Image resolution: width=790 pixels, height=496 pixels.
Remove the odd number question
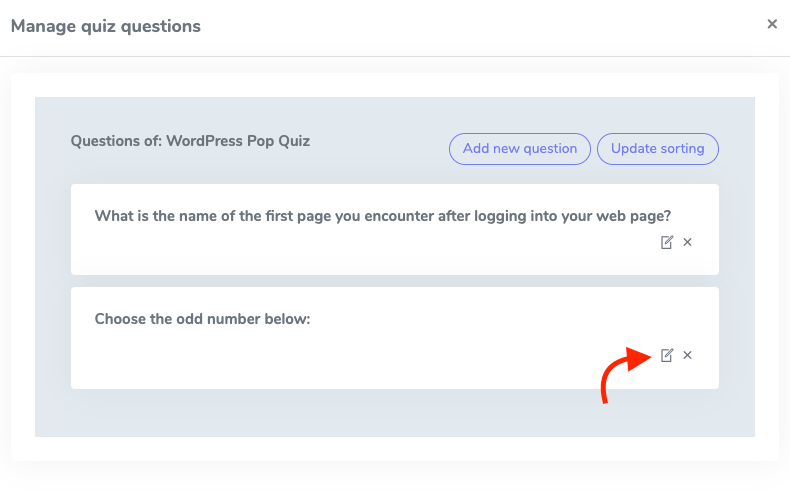coord(687,355)
